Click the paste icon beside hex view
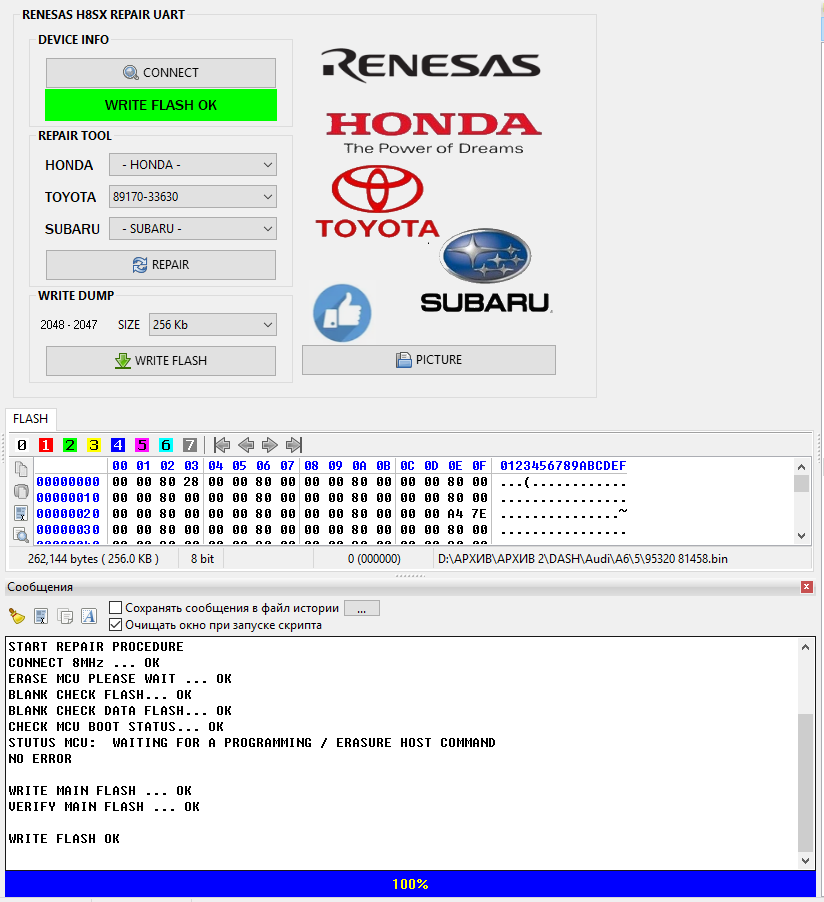This screenshot has width=824, height=902. (21, 491)
